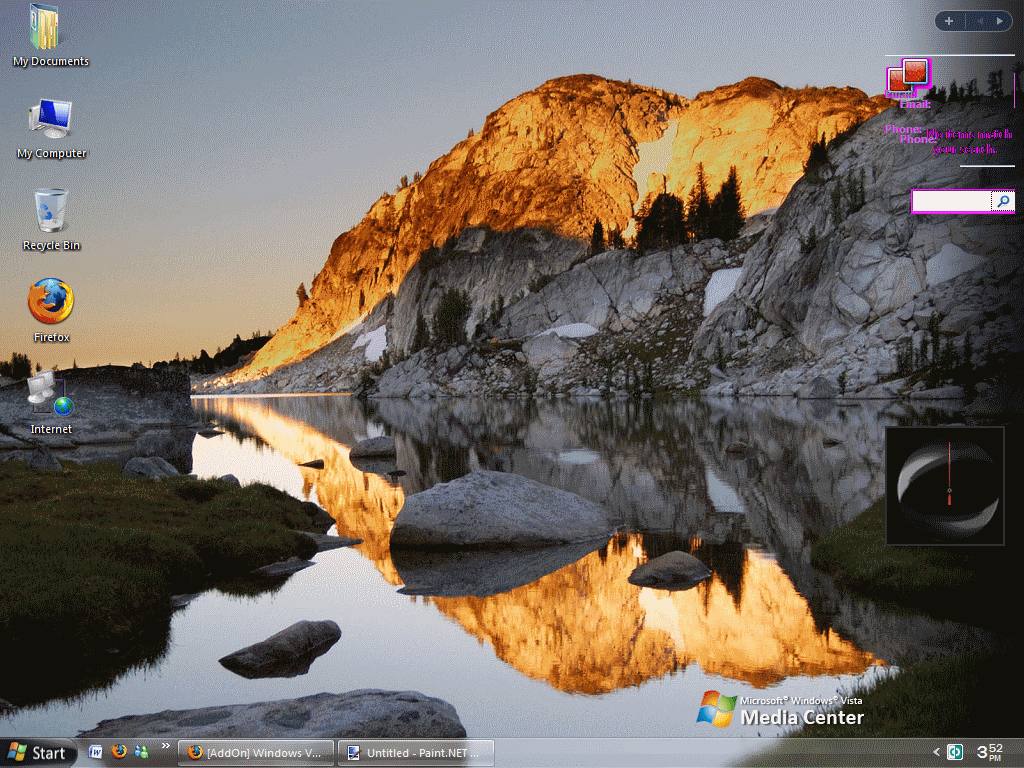Click the sidebar plus button to add gadgets

(949, 21)
